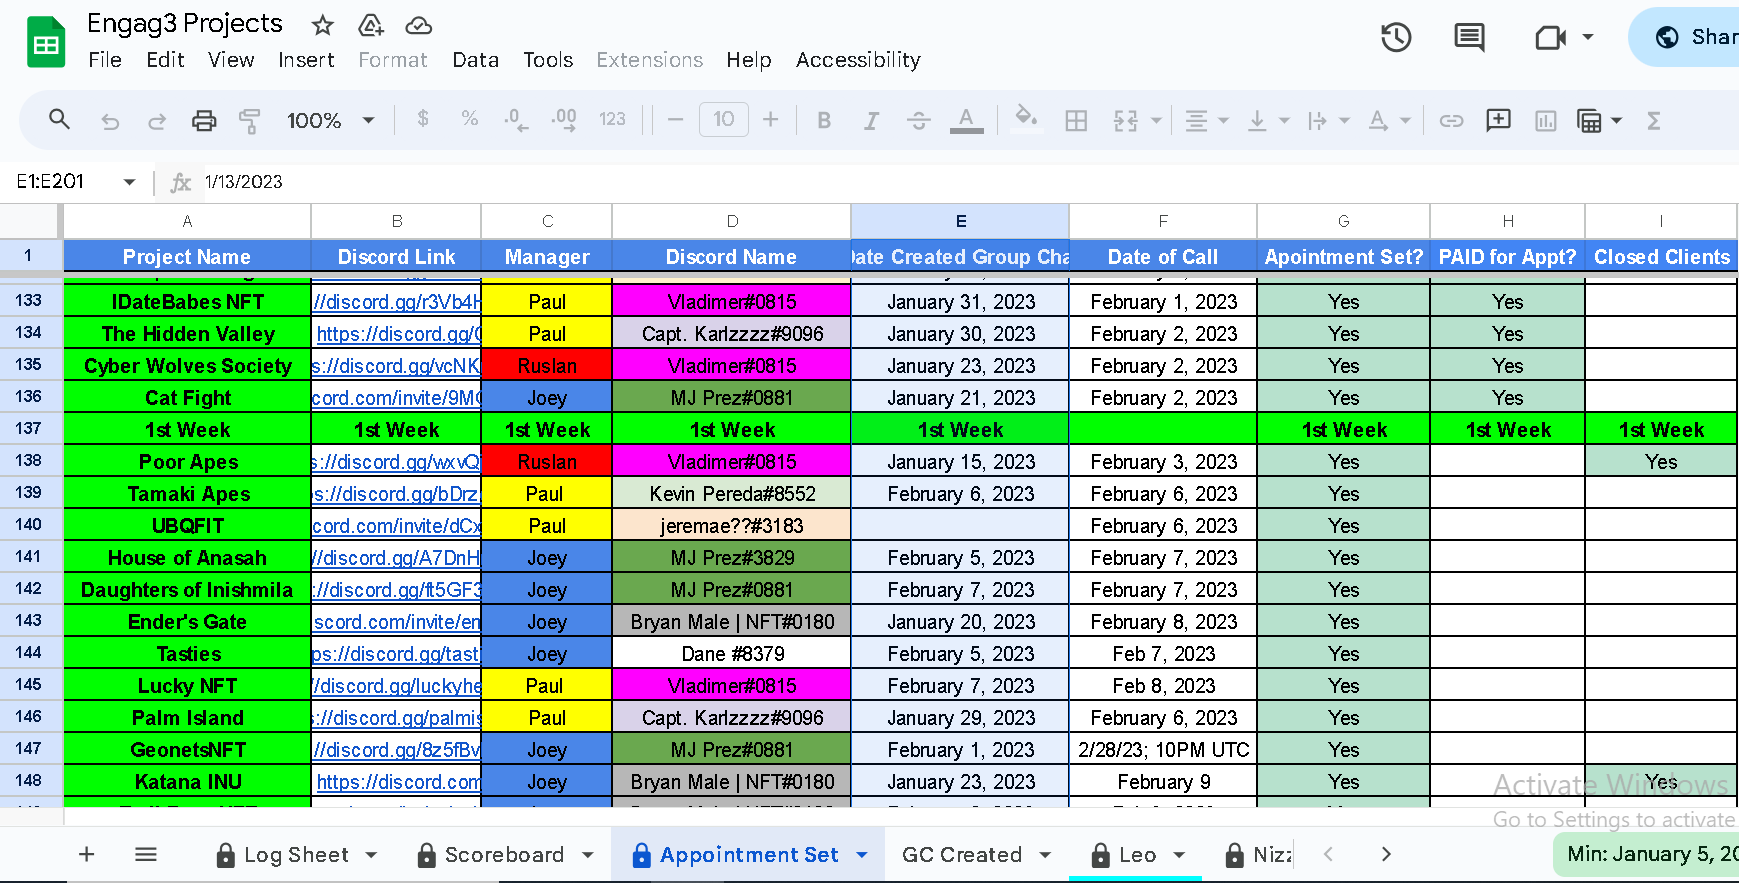
Task: Open Min: January 5 summary box
Action: click(x=1648, y=854)
